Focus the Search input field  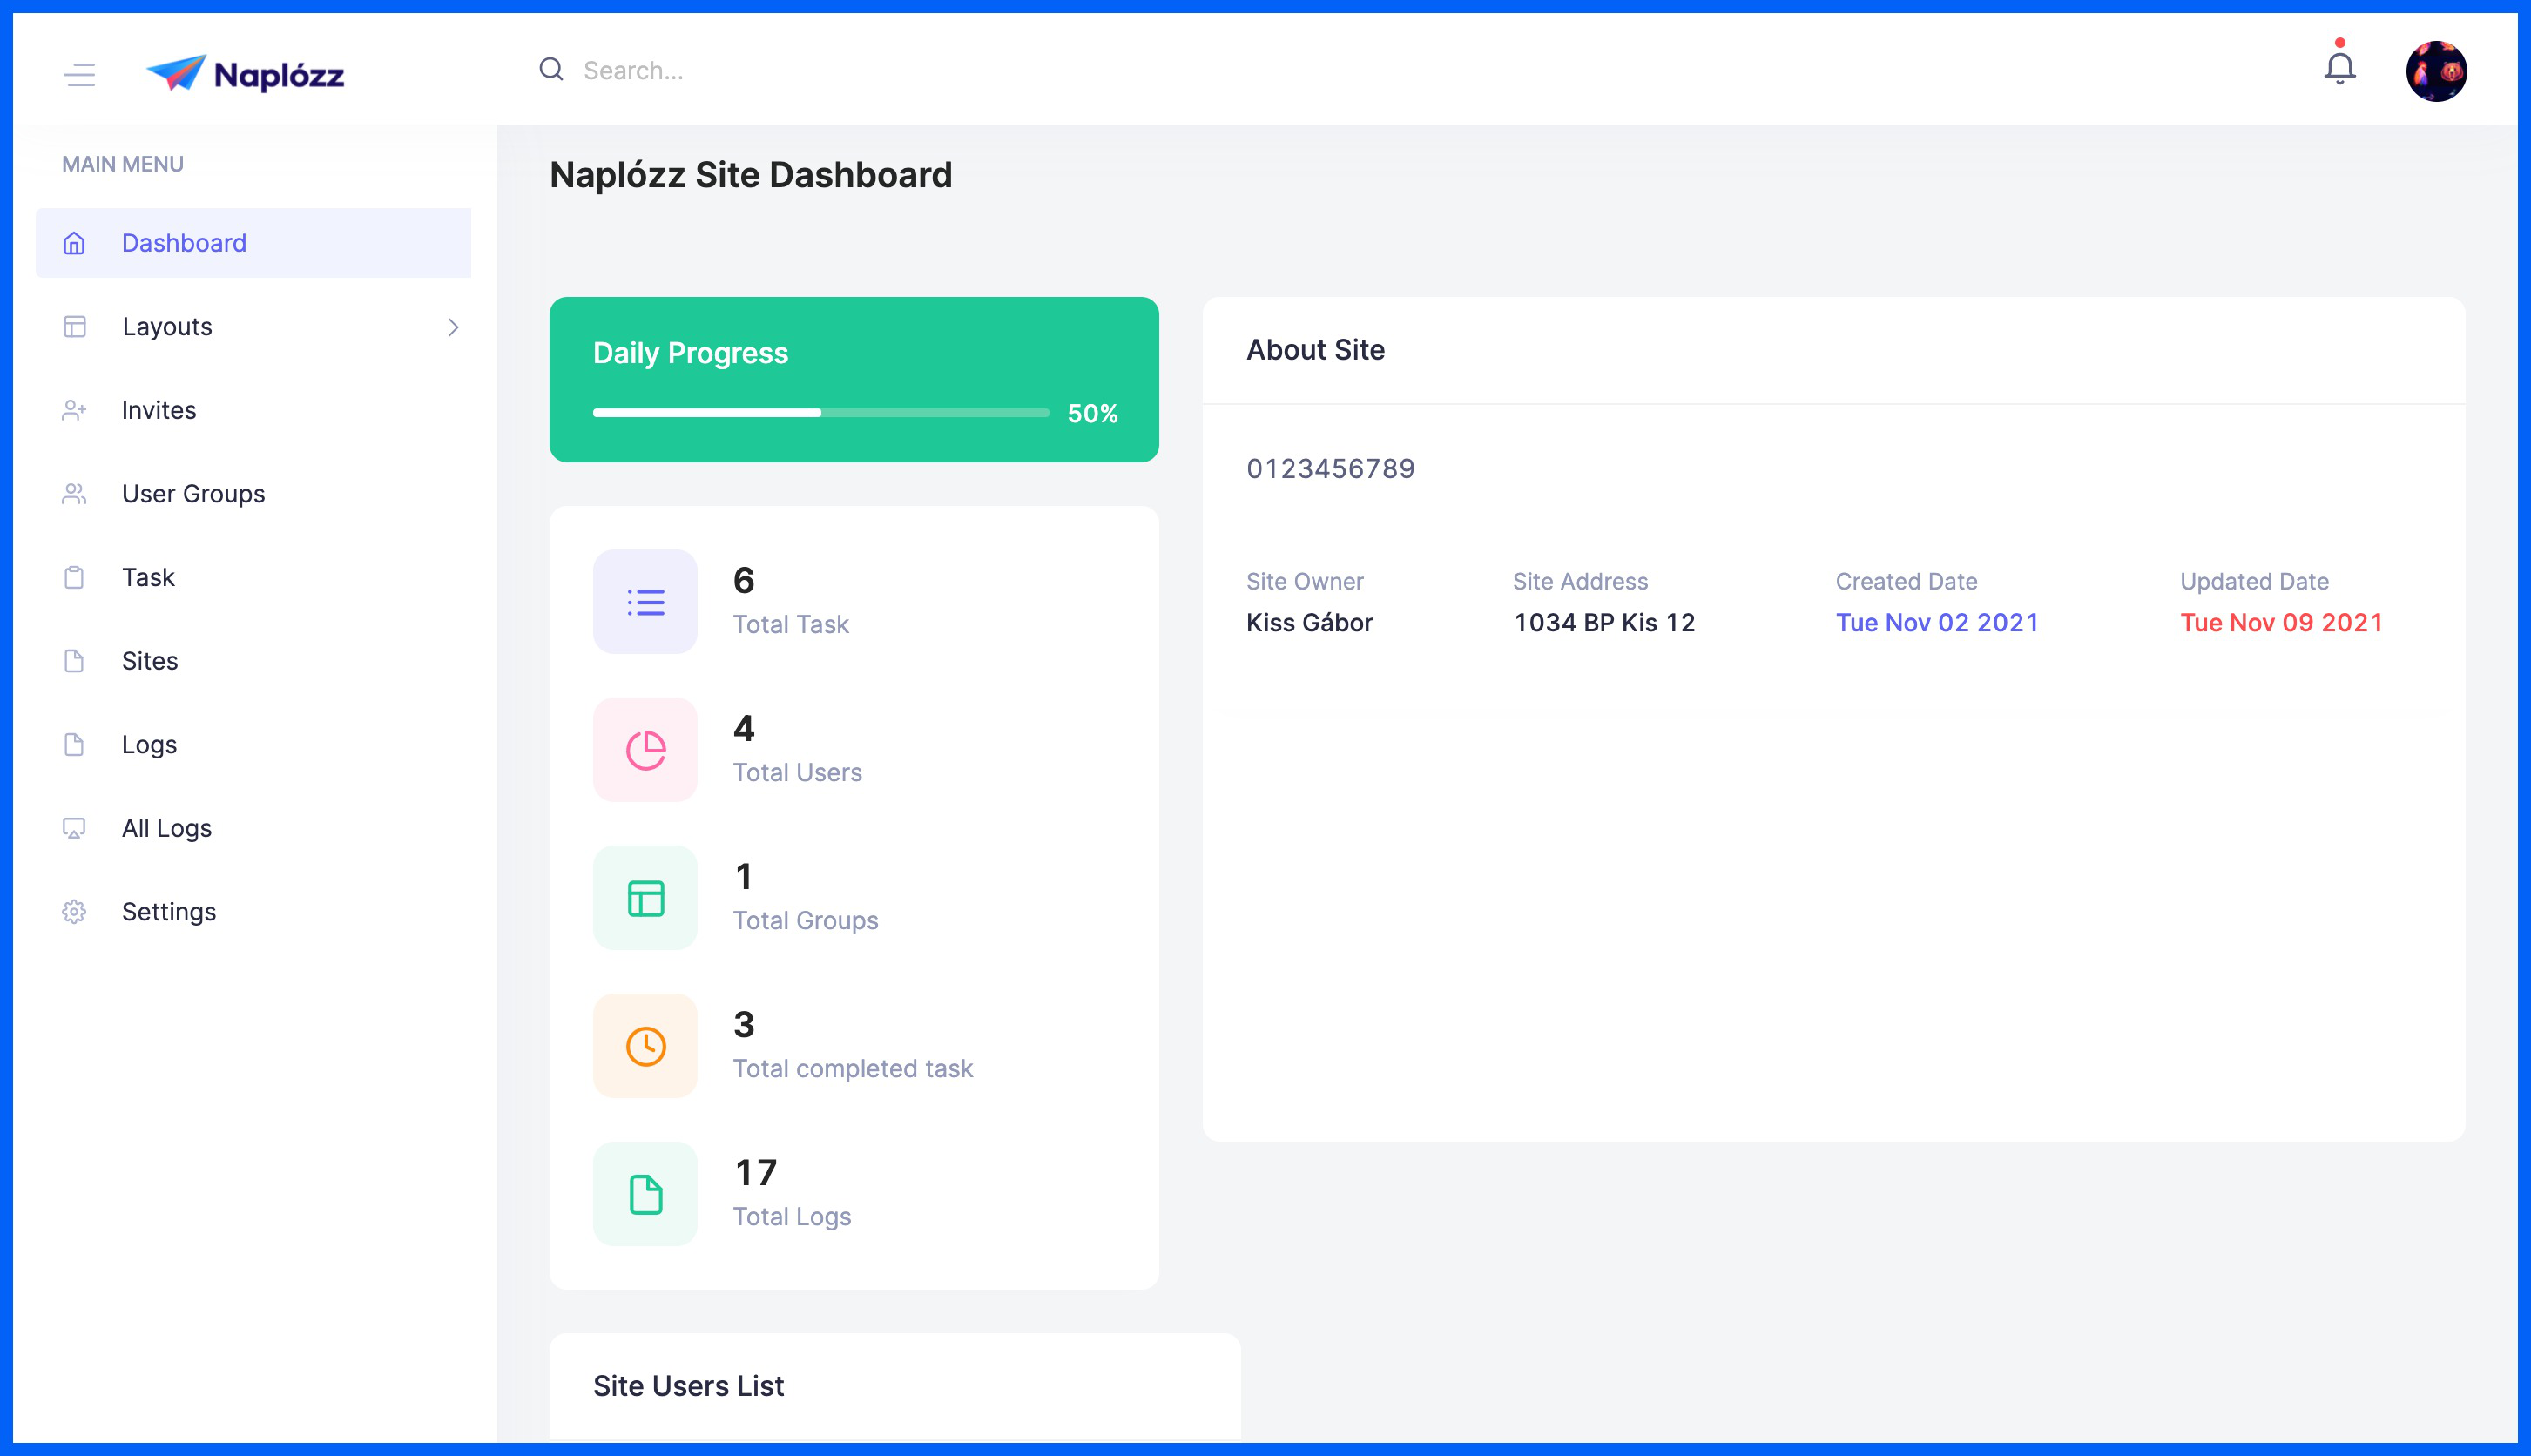point(900,70)
